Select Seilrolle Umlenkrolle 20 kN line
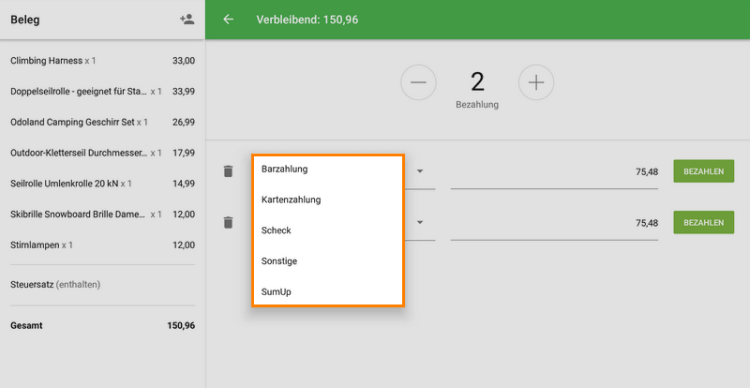This screenshot has height=388, width=750. [102, 184]
